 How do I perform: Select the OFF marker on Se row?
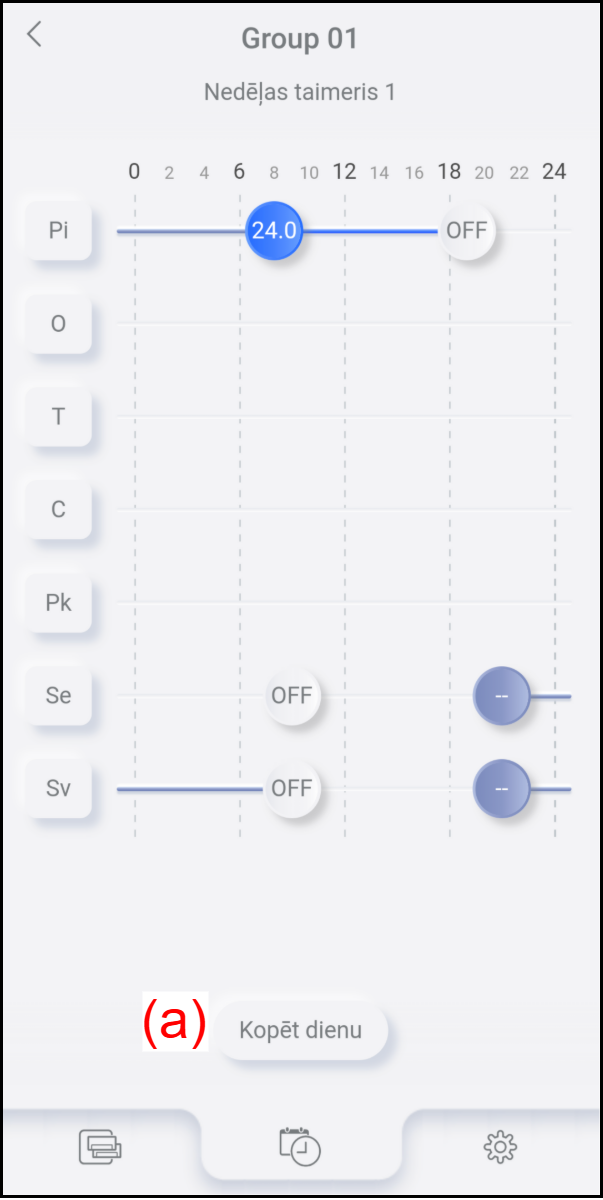click(x=292, y=695)
